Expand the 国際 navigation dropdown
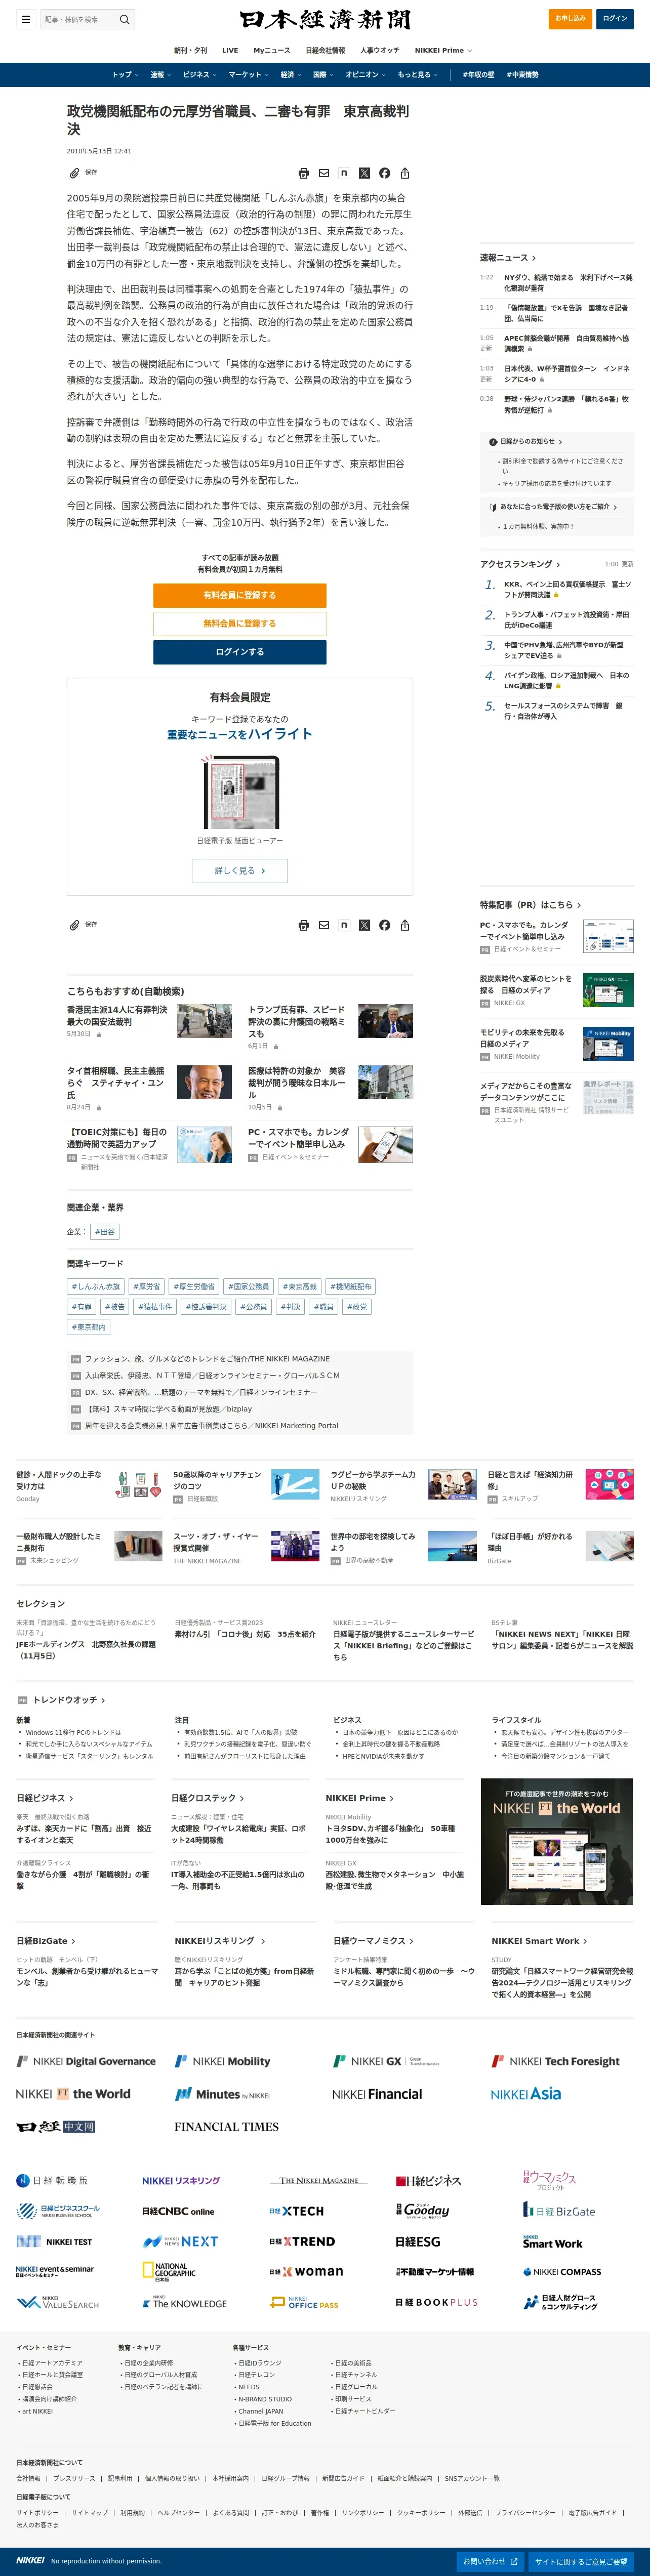Viewport: 650px width, 2576px height. (x=323, y=75)
